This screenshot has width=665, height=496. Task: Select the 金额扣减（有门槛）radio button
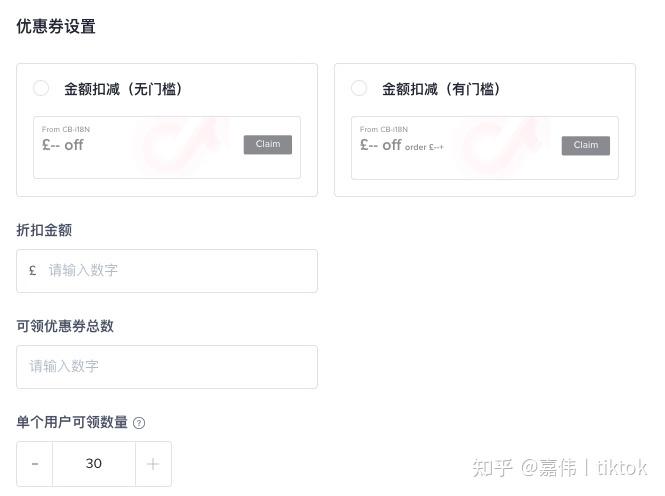tap(359, 89)
